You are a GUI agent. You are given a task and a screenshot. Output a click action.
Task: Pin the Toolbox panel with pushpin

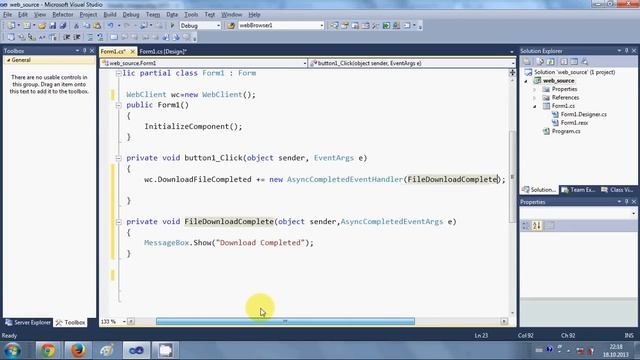point(84,51)
